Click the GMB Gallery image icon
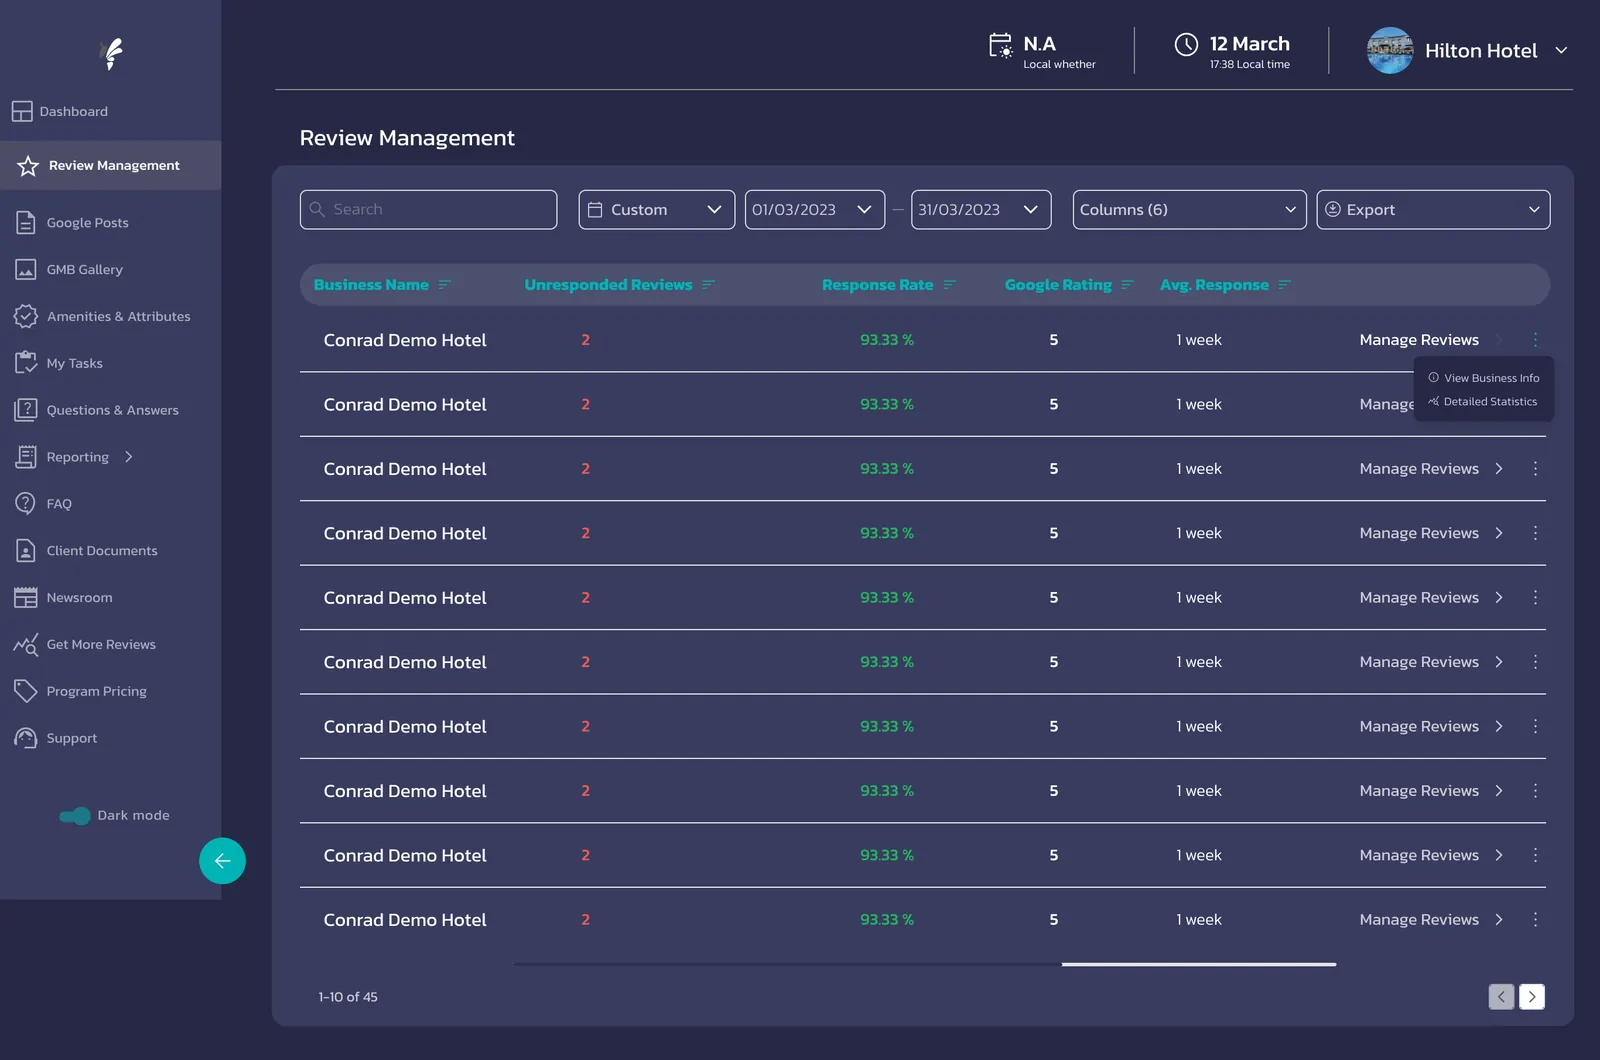The height and width of the screenshot is (1060, 1600). 26,269
